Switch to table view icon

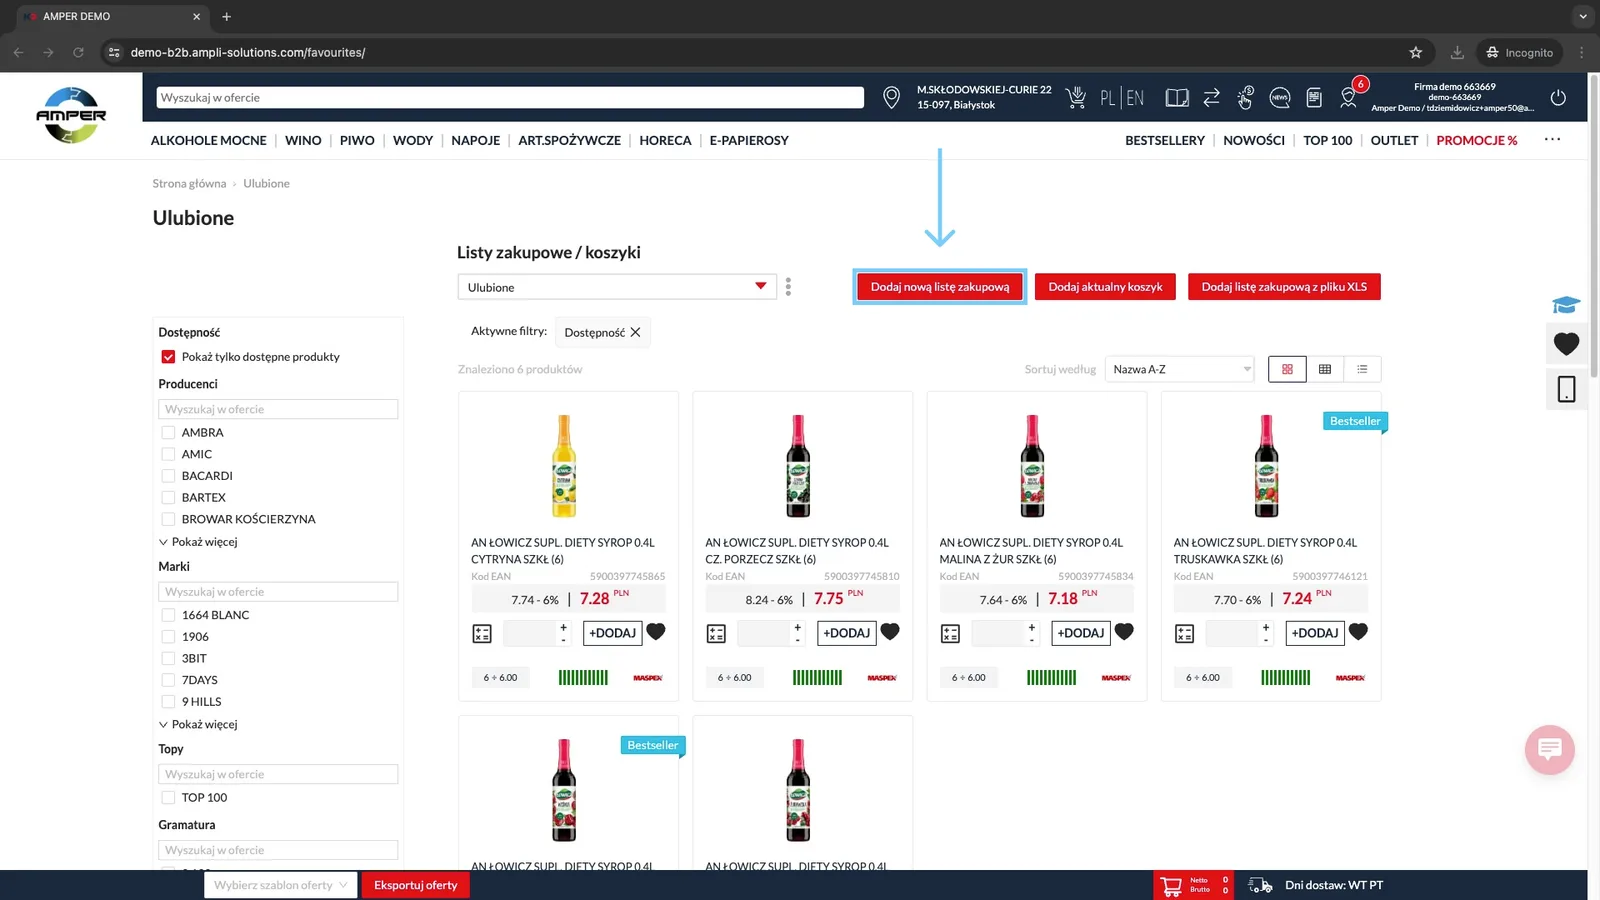click(1325, 369)
